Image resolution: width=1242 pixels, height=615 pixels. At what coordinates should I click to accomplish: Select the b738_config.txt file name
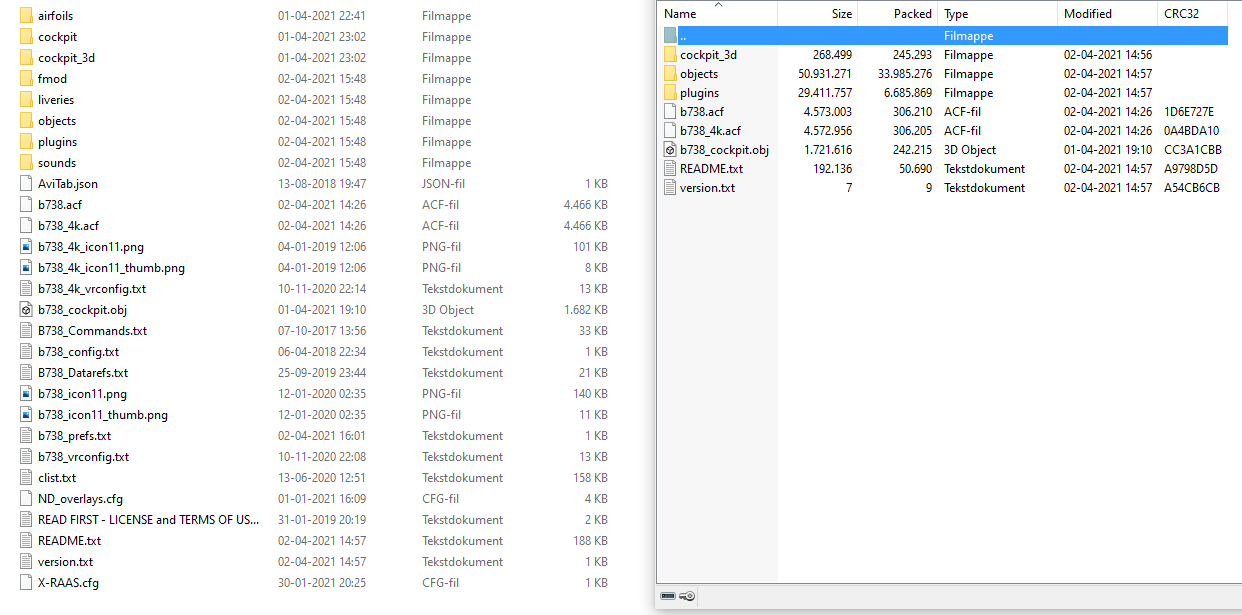click(78, 352)
